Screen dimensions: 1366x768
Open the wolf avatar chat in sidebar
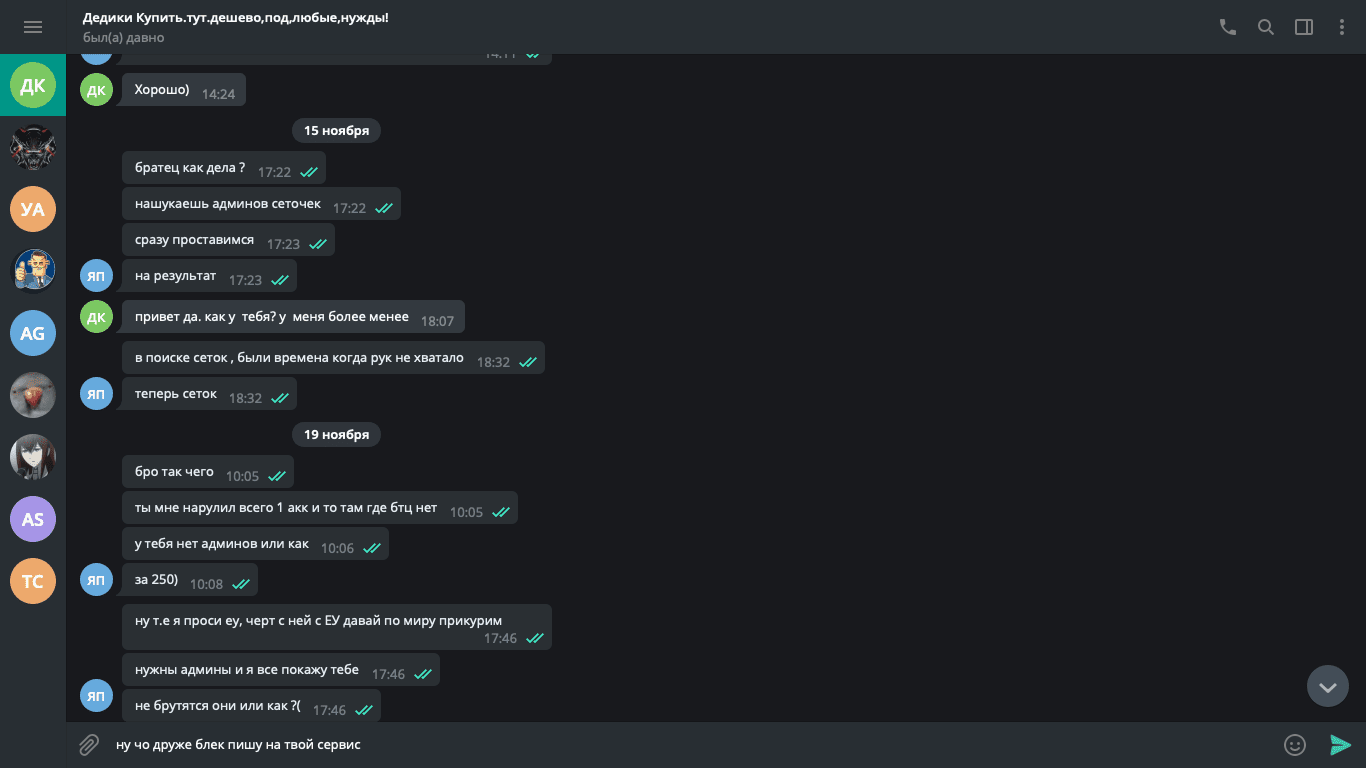tap(33, 148)
